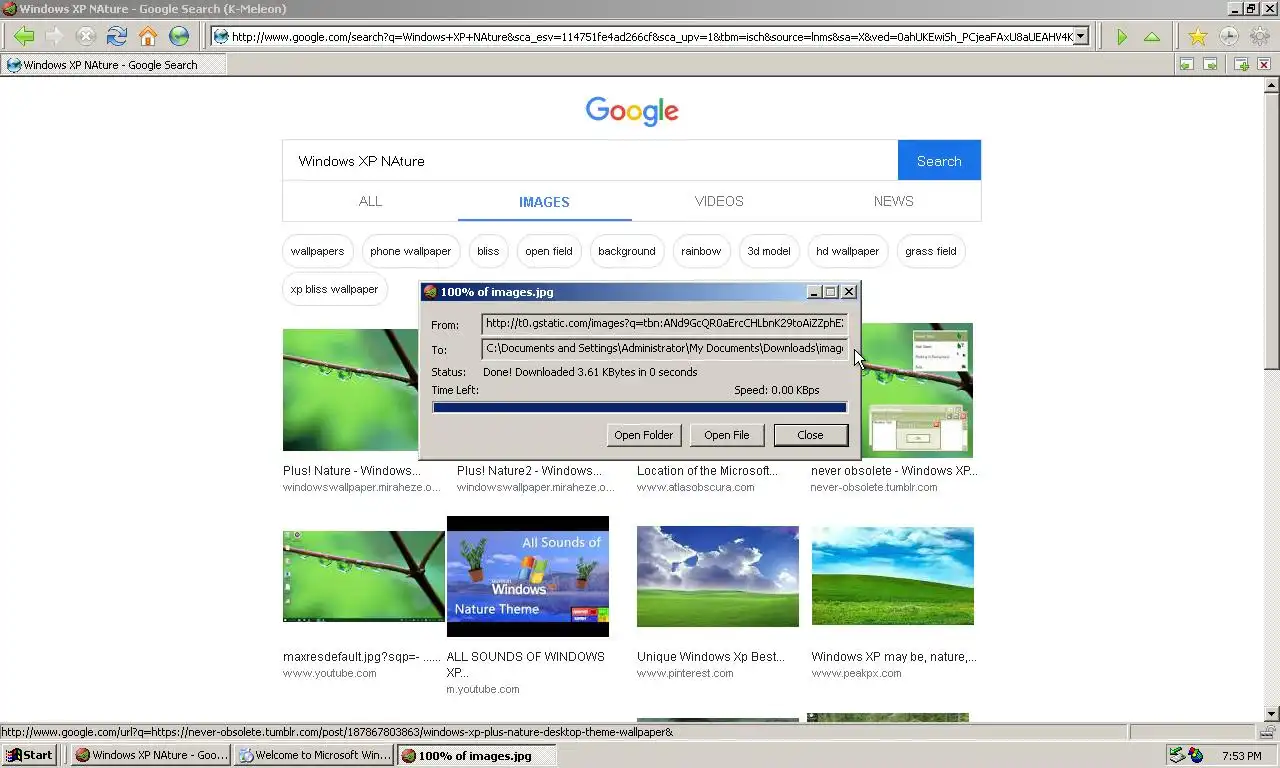Select the wallpapers filter chip

coord(317,251)
